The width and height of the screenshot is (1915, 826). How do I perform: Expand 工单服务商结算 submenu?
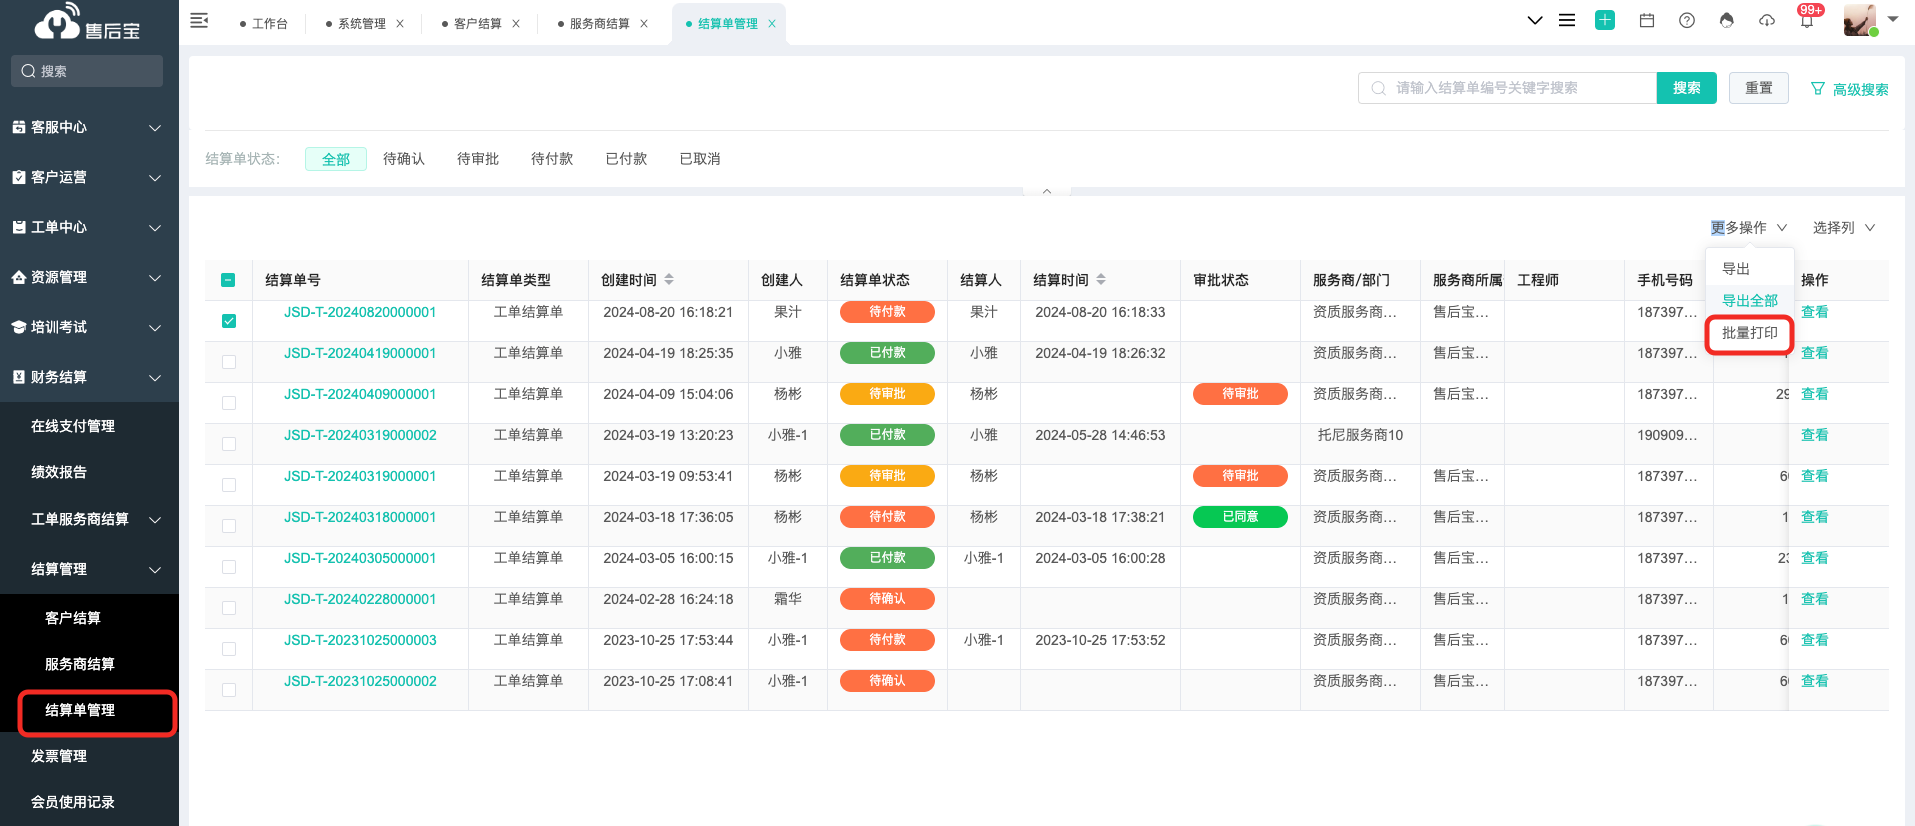coord(89,519)
